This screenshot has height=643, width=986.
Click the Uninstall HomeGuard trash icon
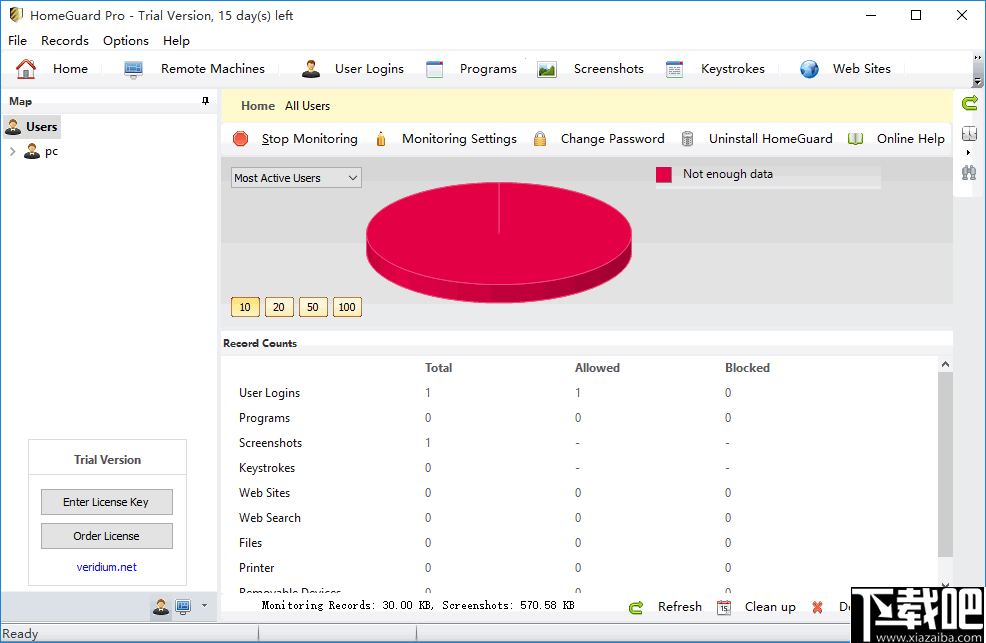click(x=687, y=139)
